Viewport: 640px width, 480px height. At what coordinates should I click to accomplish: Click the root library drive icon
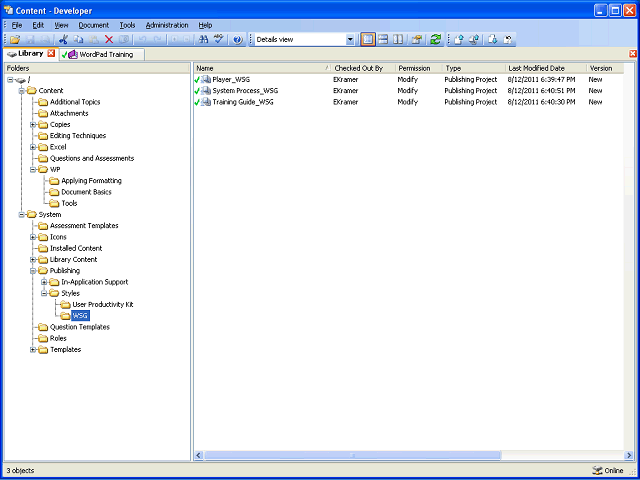click(x=21, y=80)
